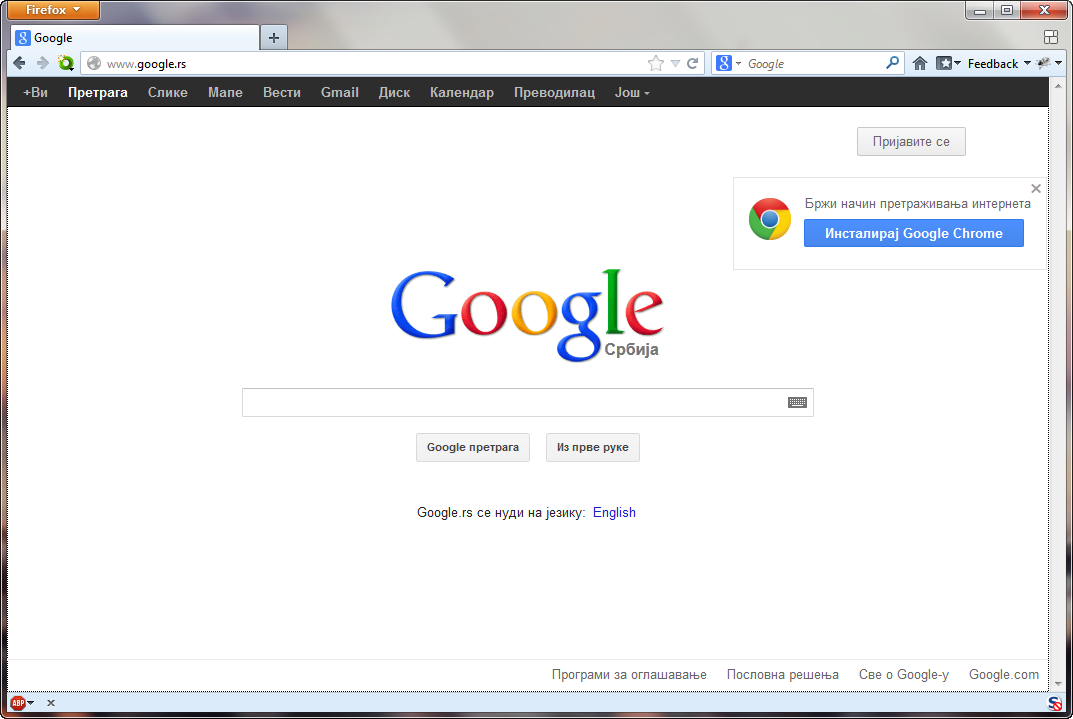Open a new tab with the plus button
Screen dimensions: 1073x719
274,38
